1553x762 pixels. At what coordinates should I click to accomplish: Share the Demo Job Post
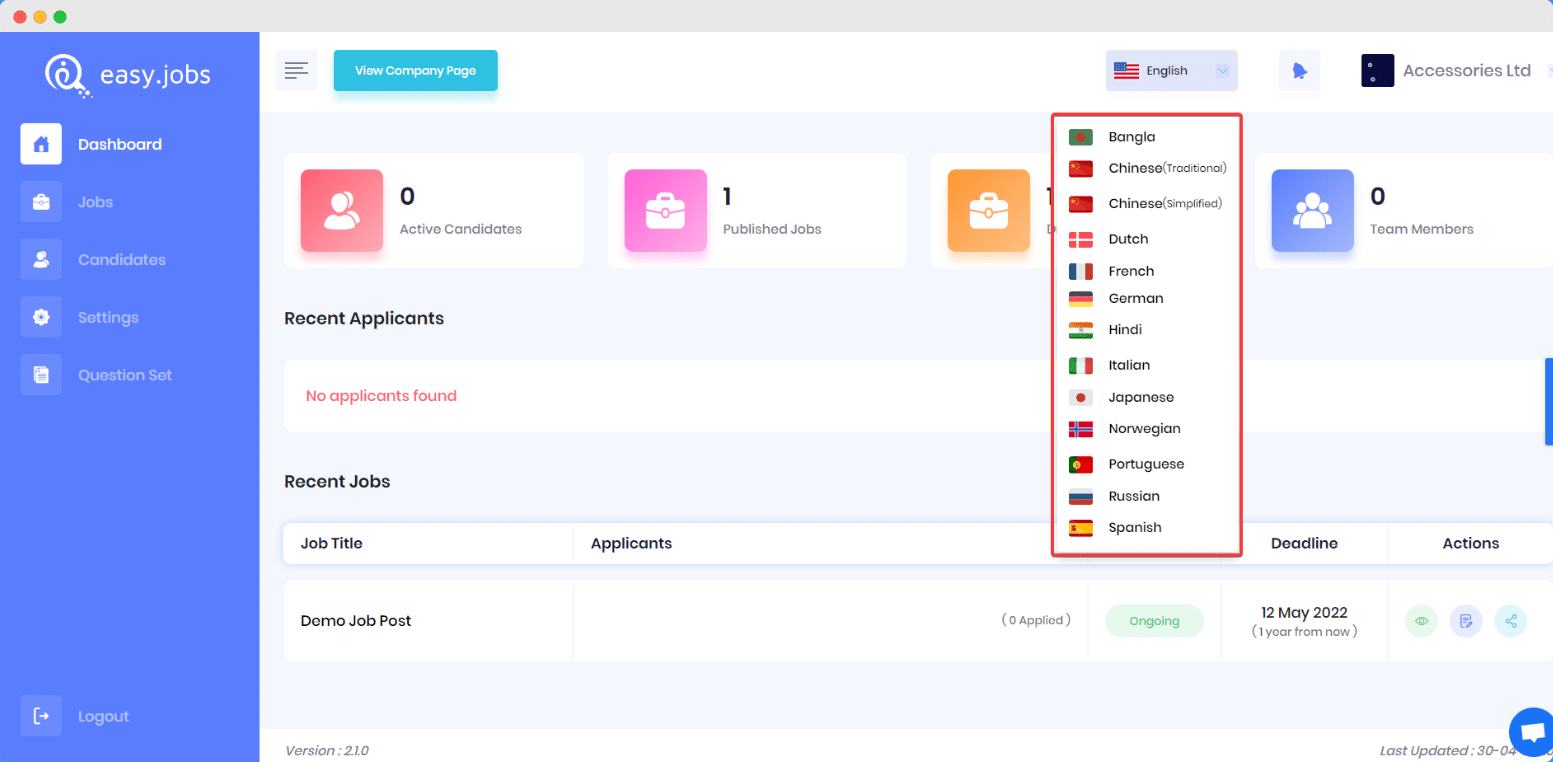(x=1511, y=620)
